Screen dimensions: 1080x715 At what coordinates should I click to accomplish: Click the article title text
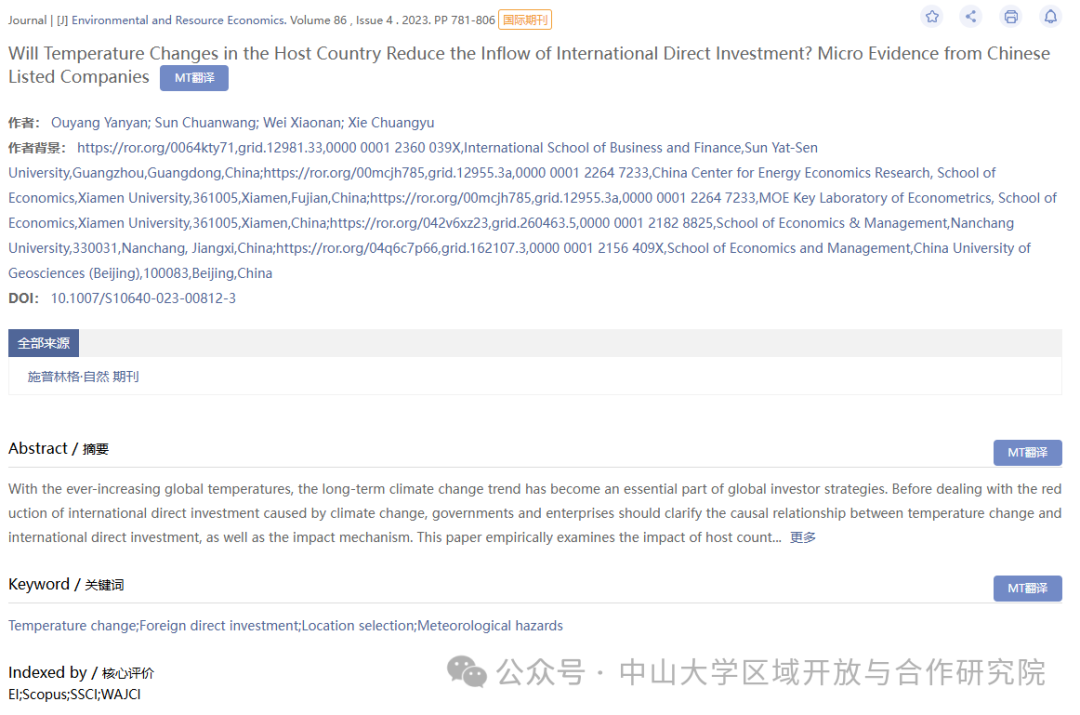coord(529,65)
